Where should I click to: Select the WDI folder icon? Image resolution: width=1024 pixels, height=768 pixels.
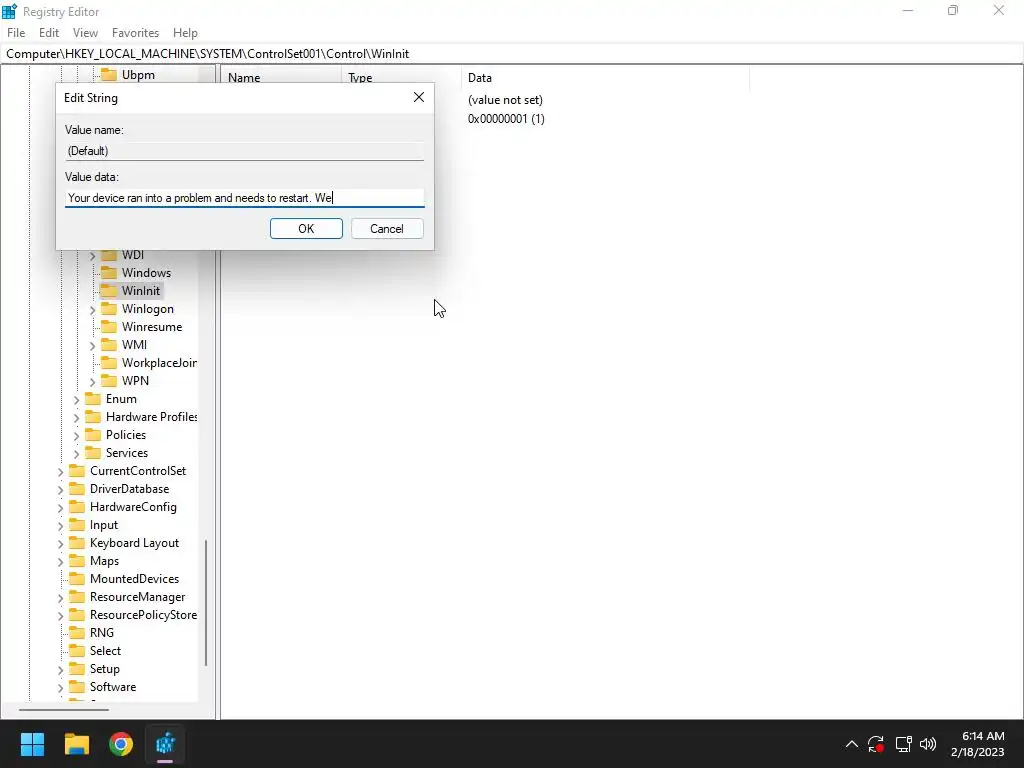[109, 254]
